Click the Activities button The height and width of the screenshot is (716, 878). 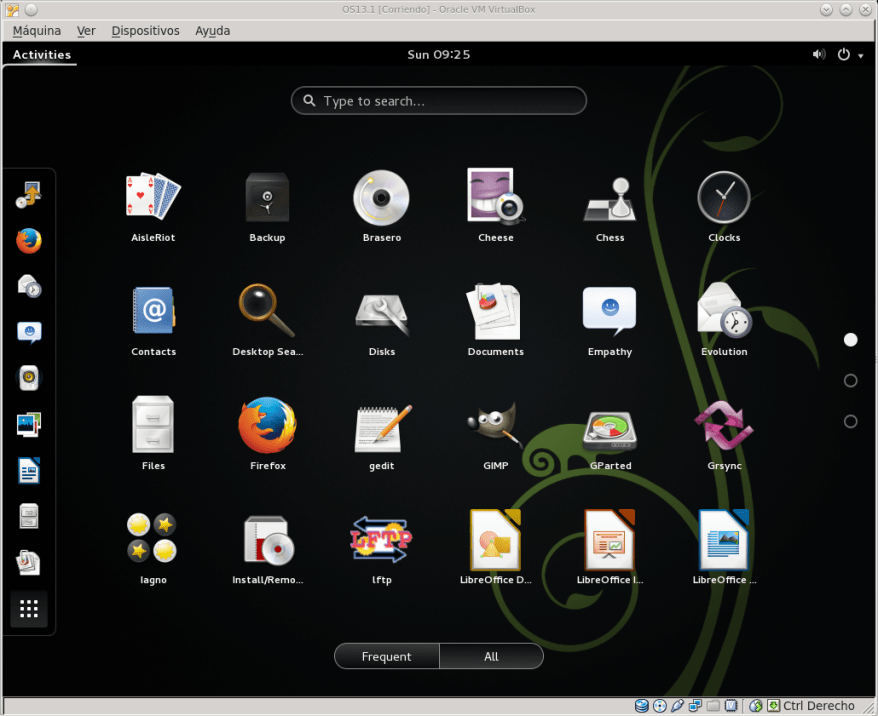(42, 55)
